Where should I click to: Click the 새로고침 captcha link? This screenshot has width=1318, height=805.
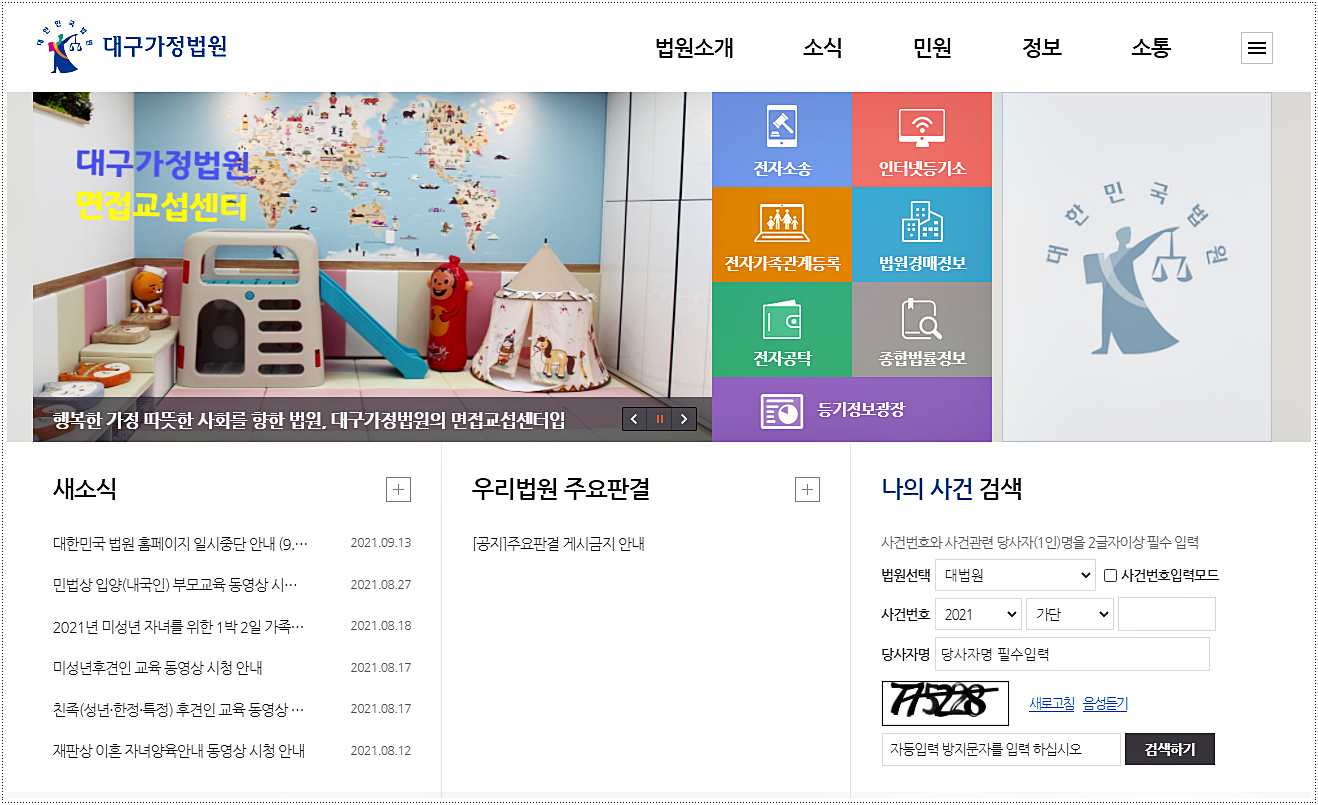[1052, 704]
